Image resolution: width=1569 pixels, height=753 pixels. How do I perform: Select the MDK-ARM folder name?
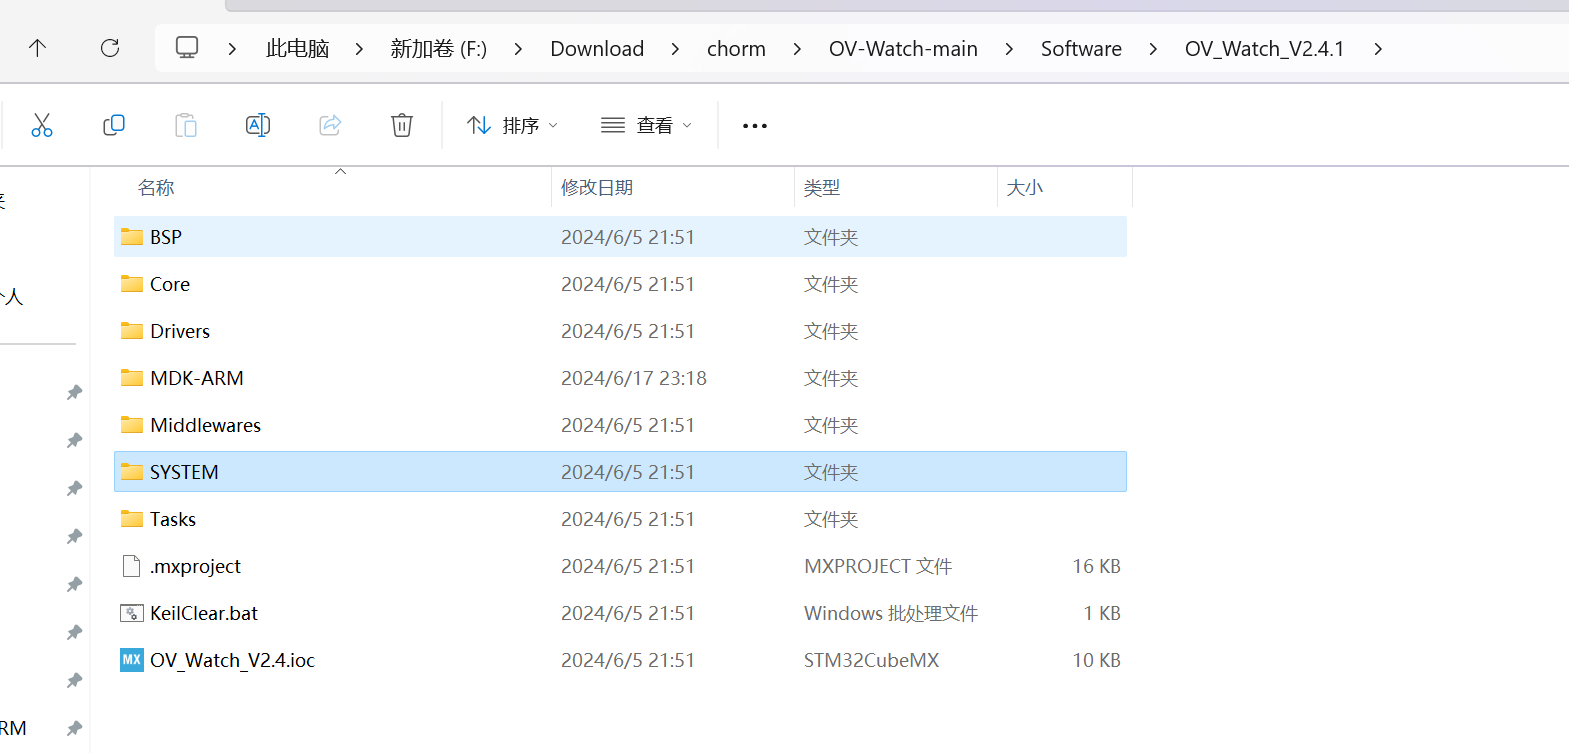point(197,378)
